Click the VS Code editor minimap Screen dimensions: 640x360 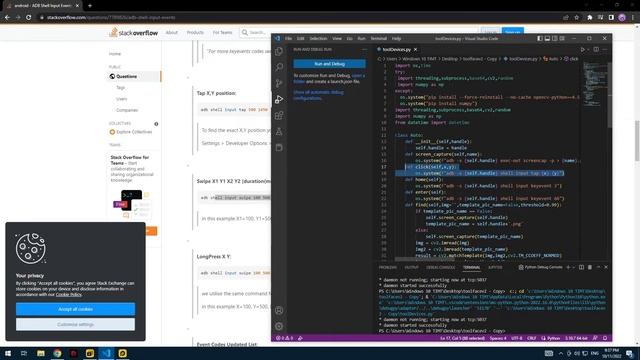[x=595, y=85]
